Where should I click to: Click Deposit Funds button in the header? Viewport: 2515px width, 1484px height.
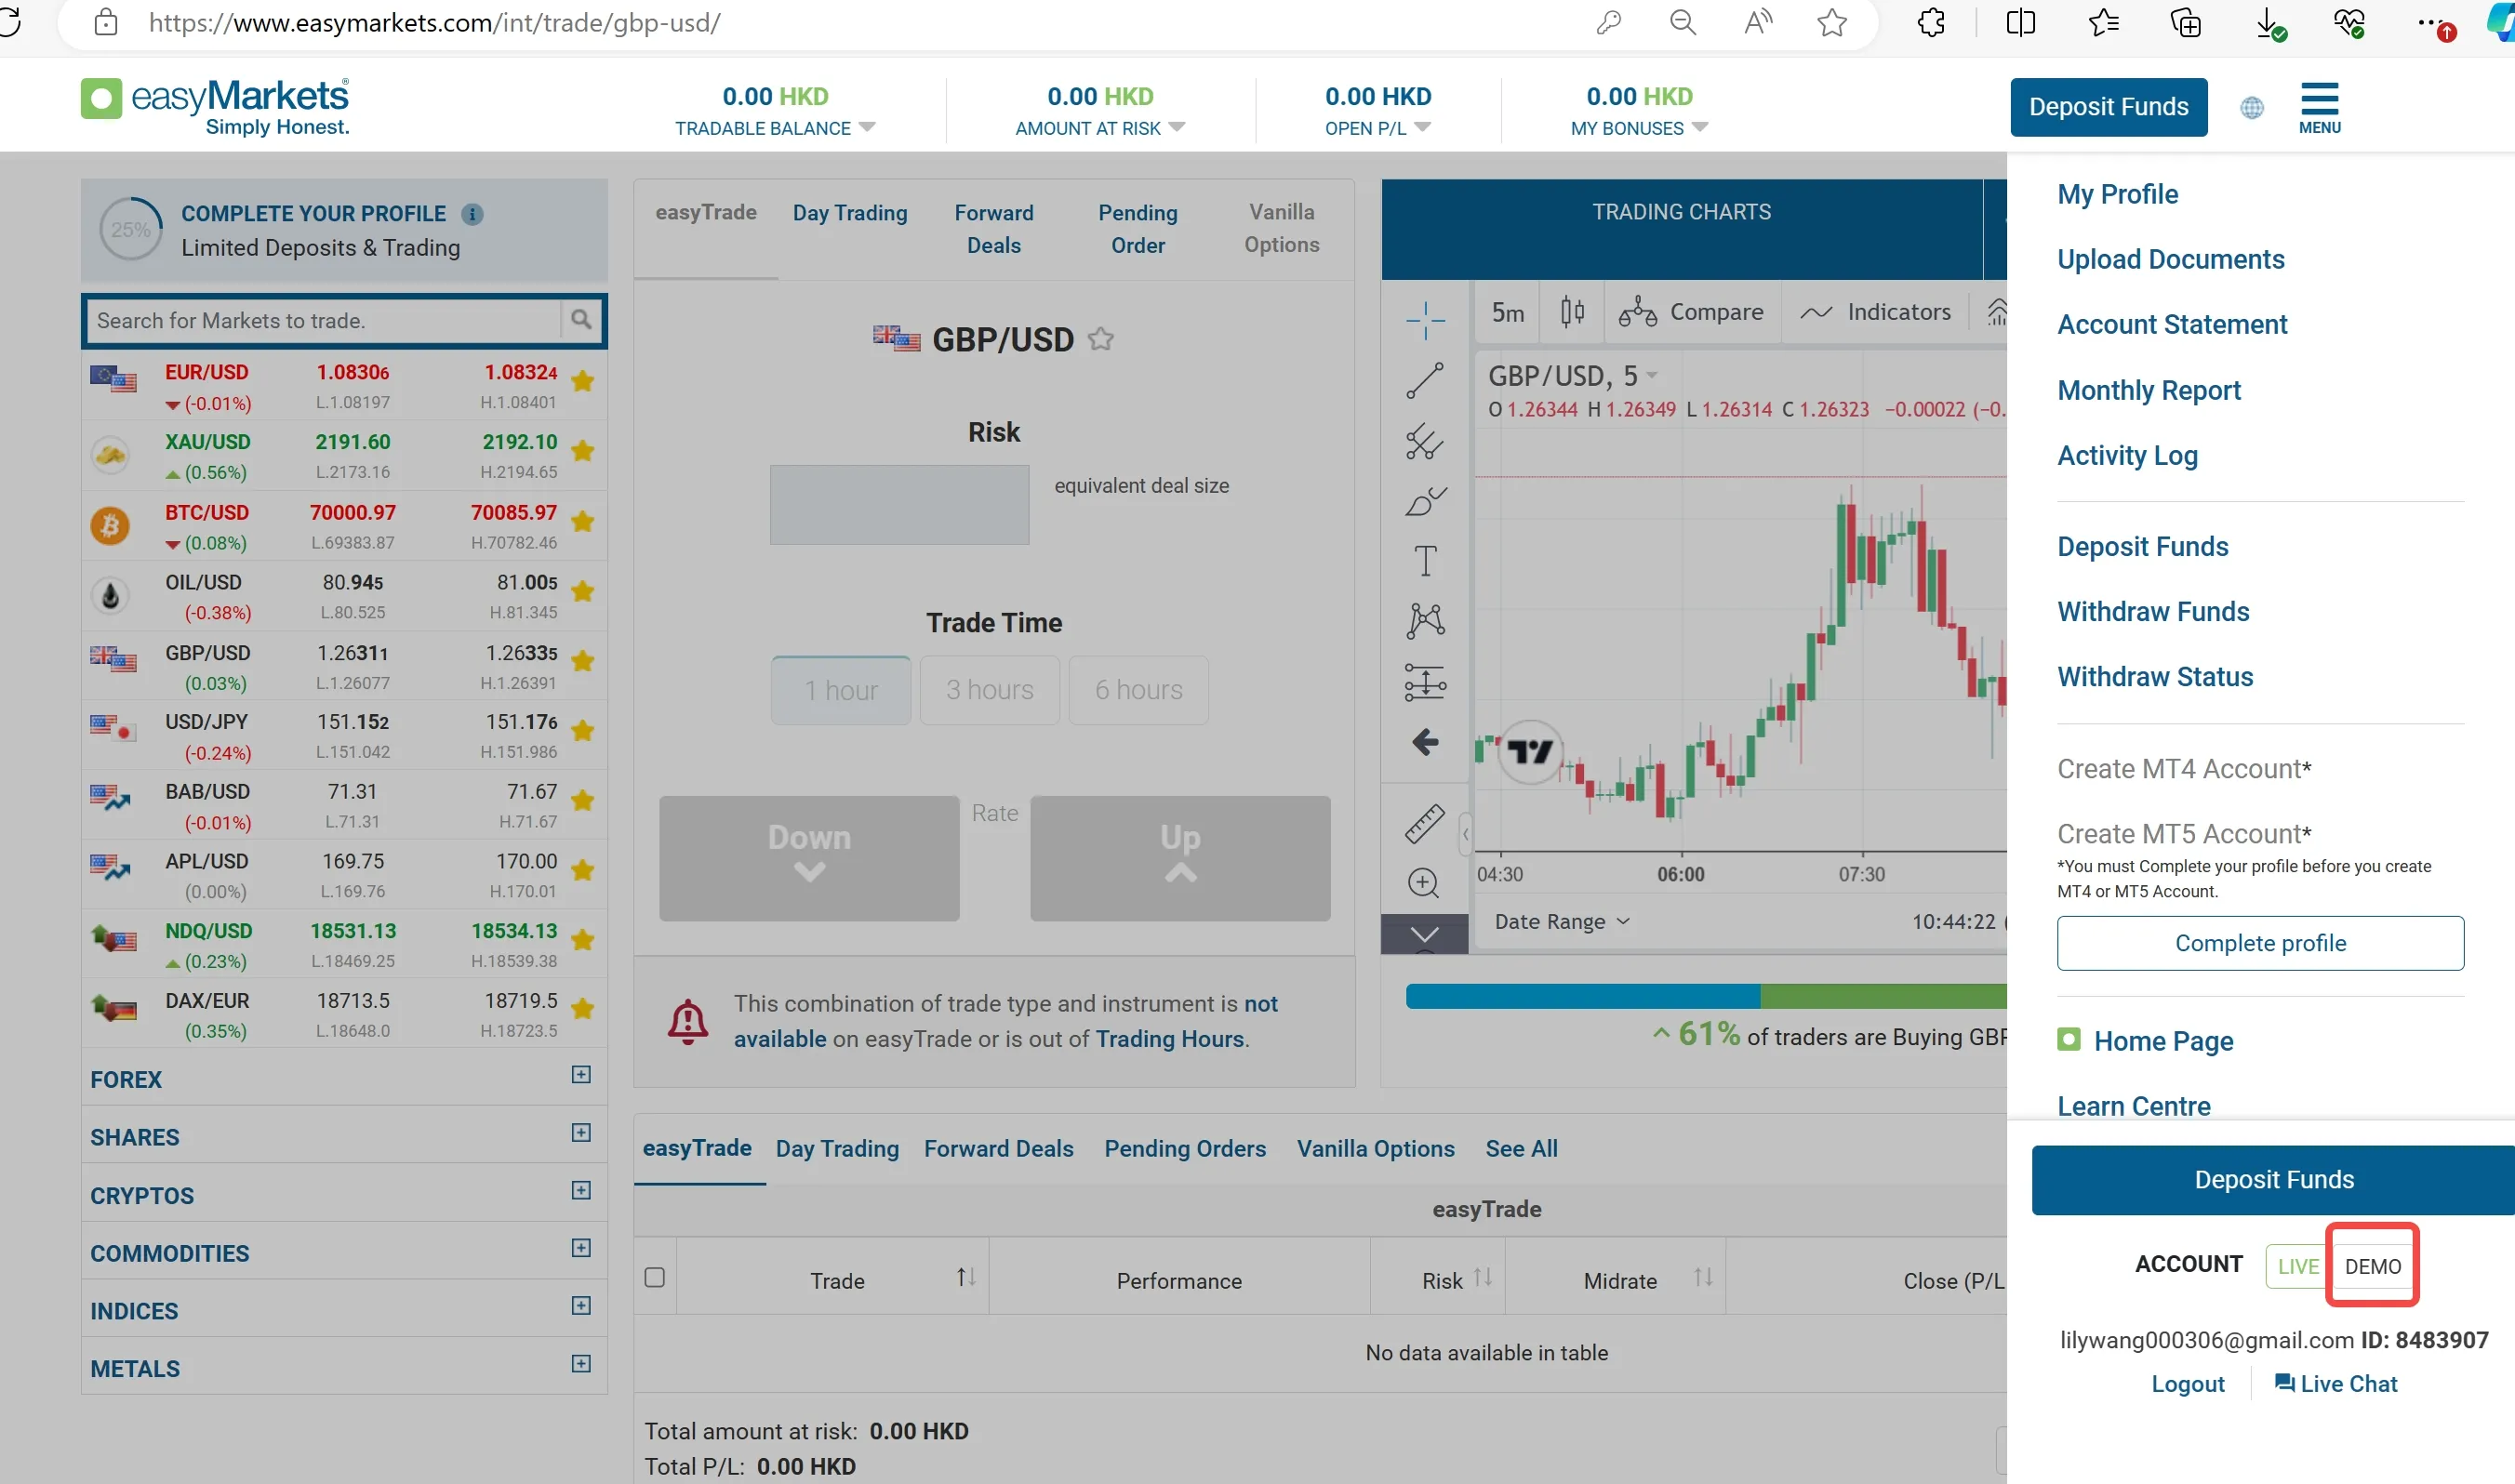click(2108, 107)
